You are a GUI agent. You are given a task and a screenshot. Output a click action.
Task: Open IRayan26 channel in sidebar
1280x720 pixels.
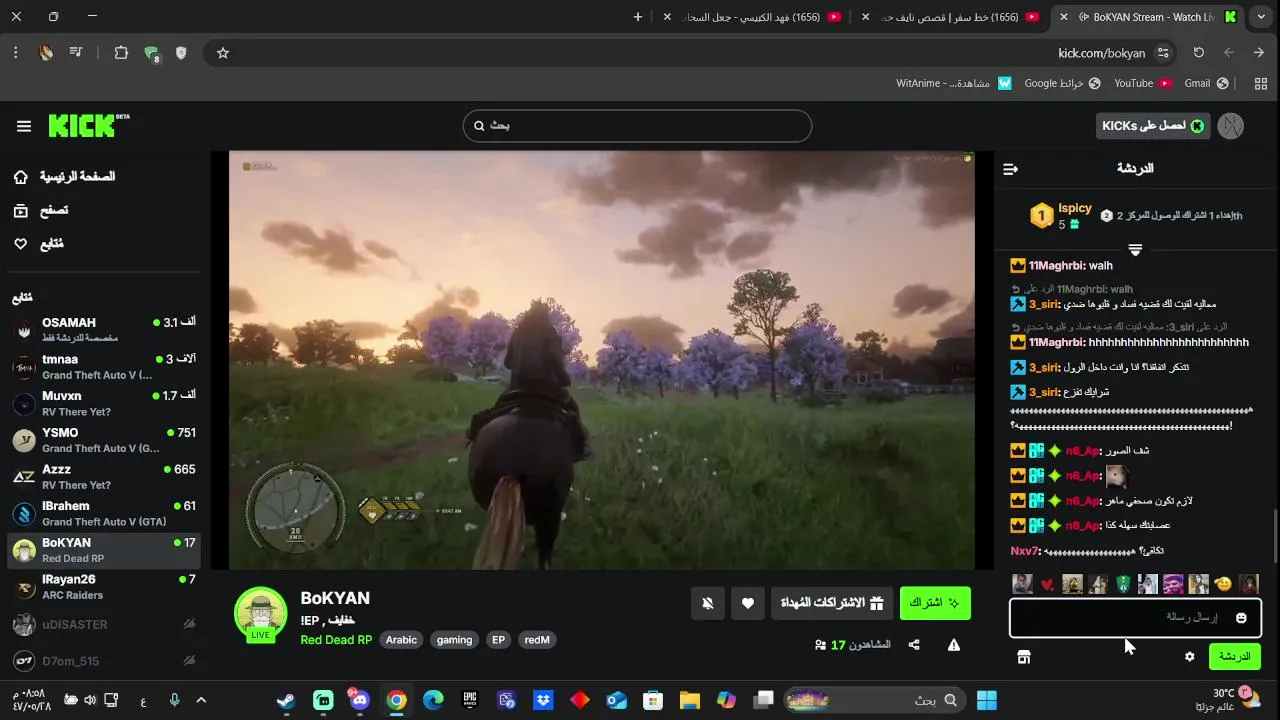tap(104, 587)
